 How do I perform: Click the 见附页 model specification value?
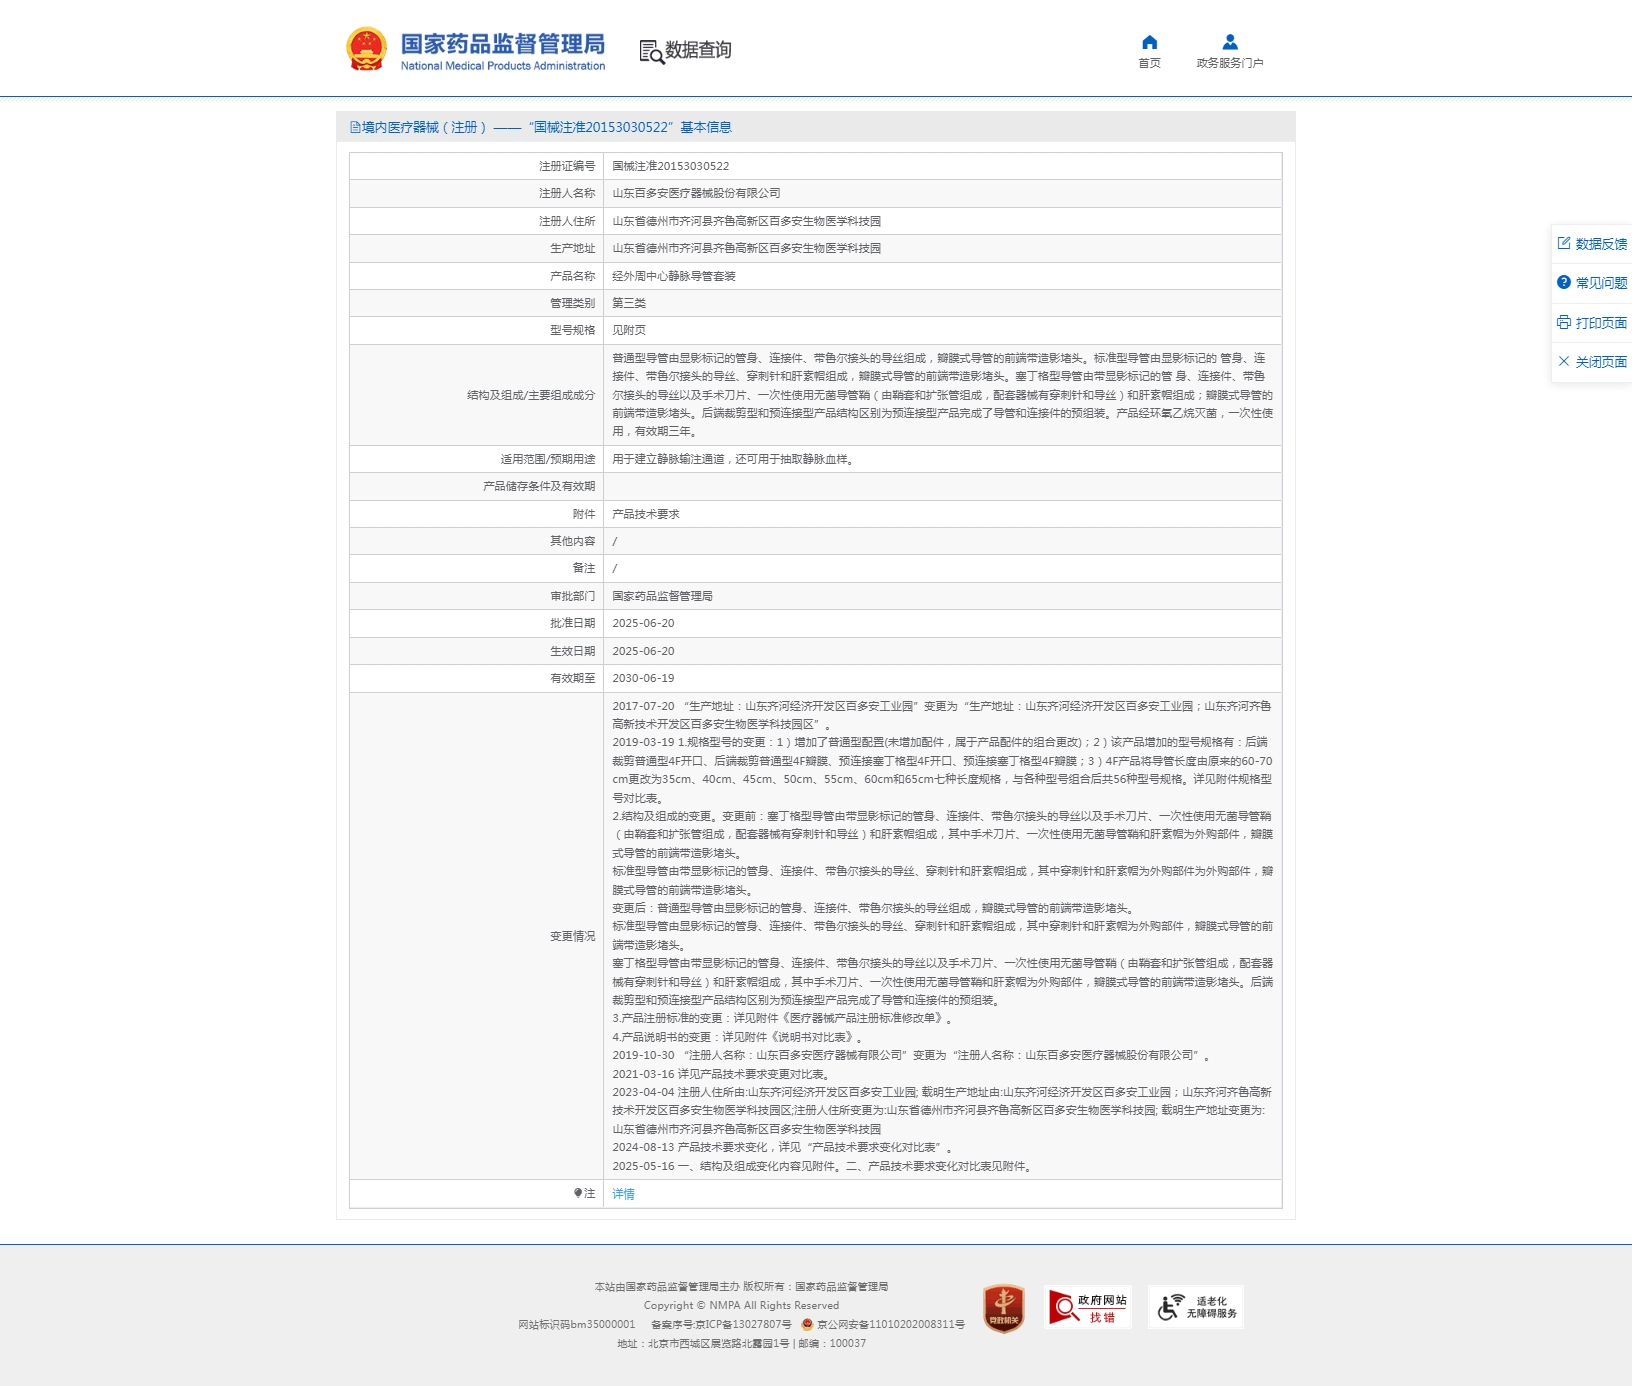click(629, 330)
